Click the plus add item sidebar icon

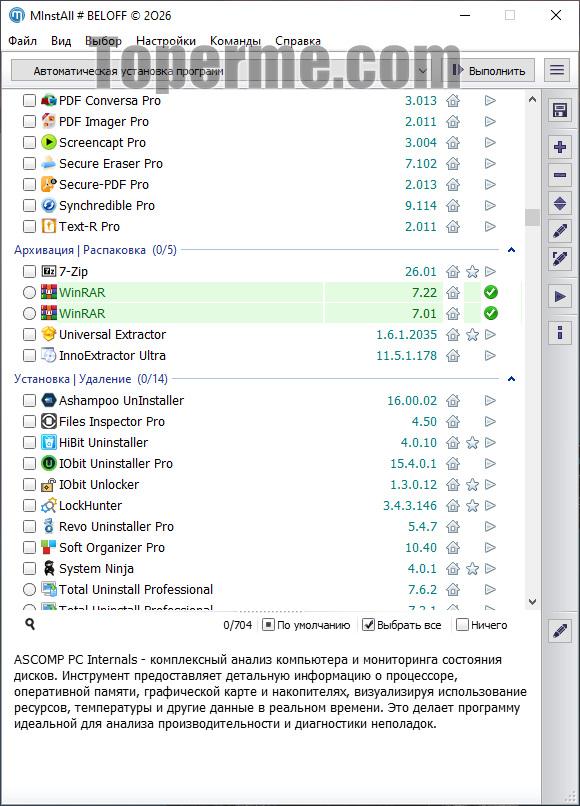pos(559,147)
